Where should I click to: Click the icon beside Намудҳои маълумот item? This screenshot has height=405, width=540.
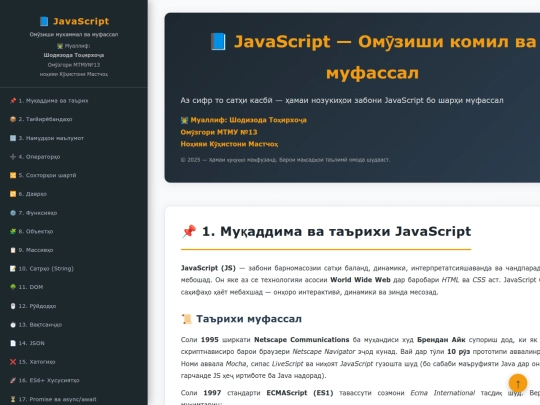pos(13,138)
